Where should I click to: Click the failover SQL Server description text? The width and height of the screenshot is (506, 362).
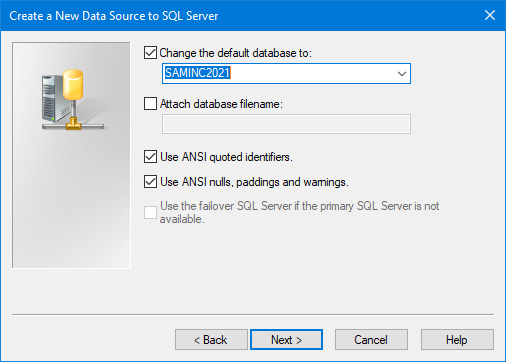pos(299,212)
